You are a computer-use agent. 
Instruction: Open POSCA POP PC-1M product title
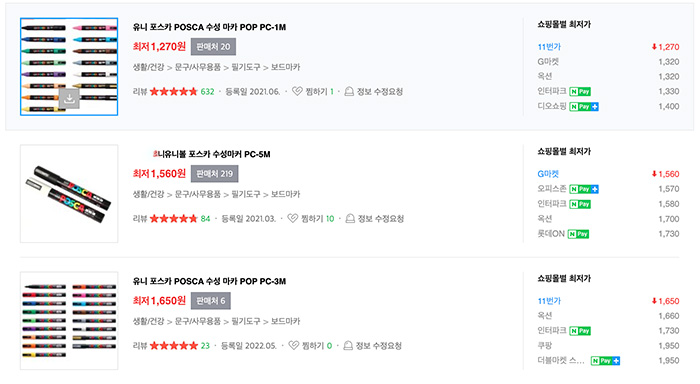tap(209, 27)
